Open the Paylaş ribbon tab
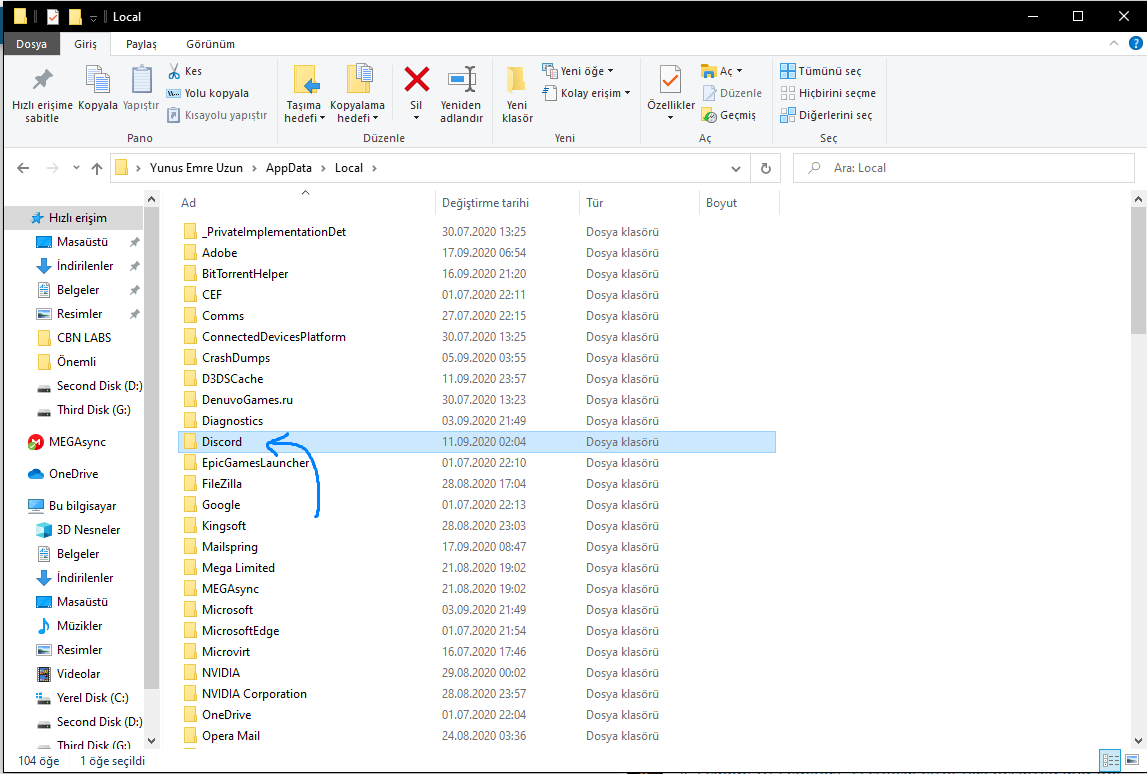Image resolution: width=1147 pixels, height=774 pixels. pos(140,44)
